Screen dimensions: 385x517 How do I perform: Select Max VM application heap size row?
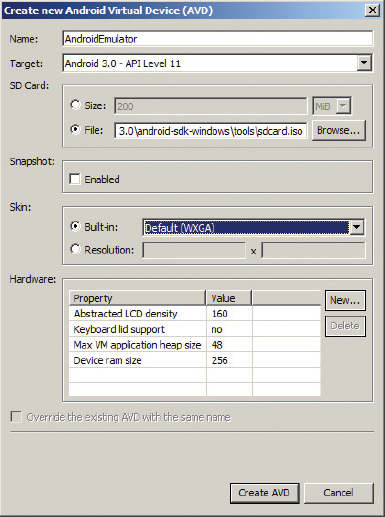pyautogui.click(x=195, y=345)
